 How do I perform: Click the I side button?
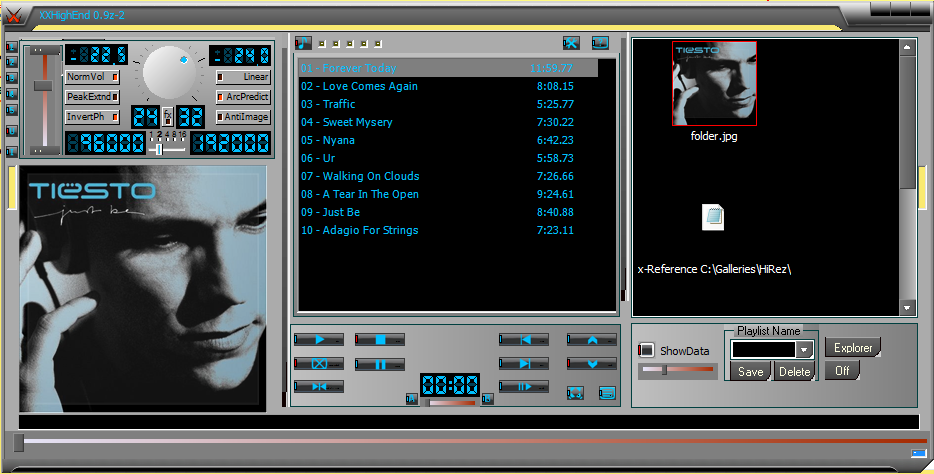pos(11,152)
